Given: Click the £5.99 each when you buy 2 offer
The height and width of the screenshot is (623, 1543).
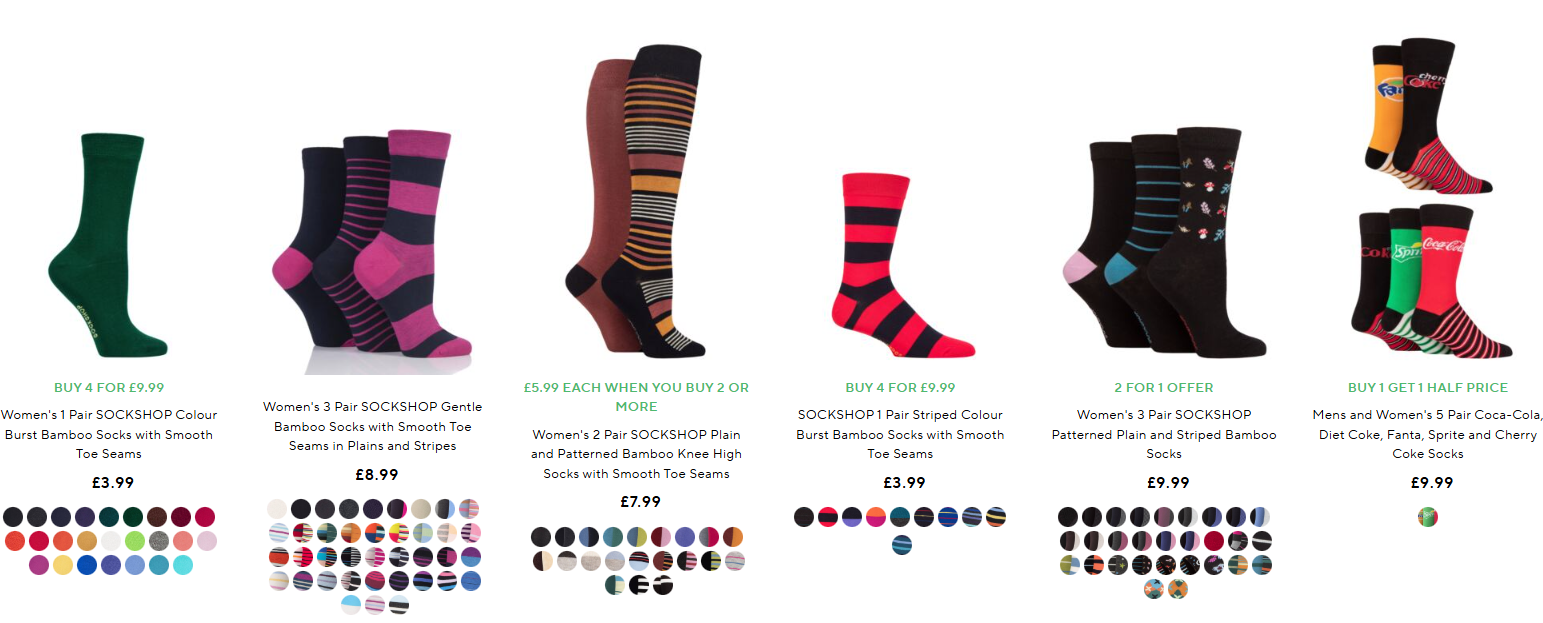Looking at the screenshot, I should point(636,397).
